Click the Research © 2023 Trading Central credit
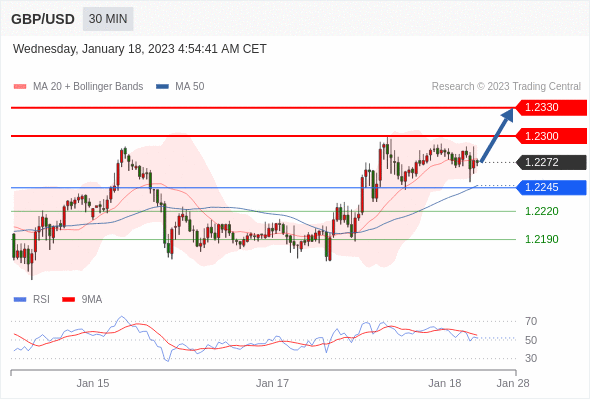The image size is (590, 400). (x=506, y=87)
